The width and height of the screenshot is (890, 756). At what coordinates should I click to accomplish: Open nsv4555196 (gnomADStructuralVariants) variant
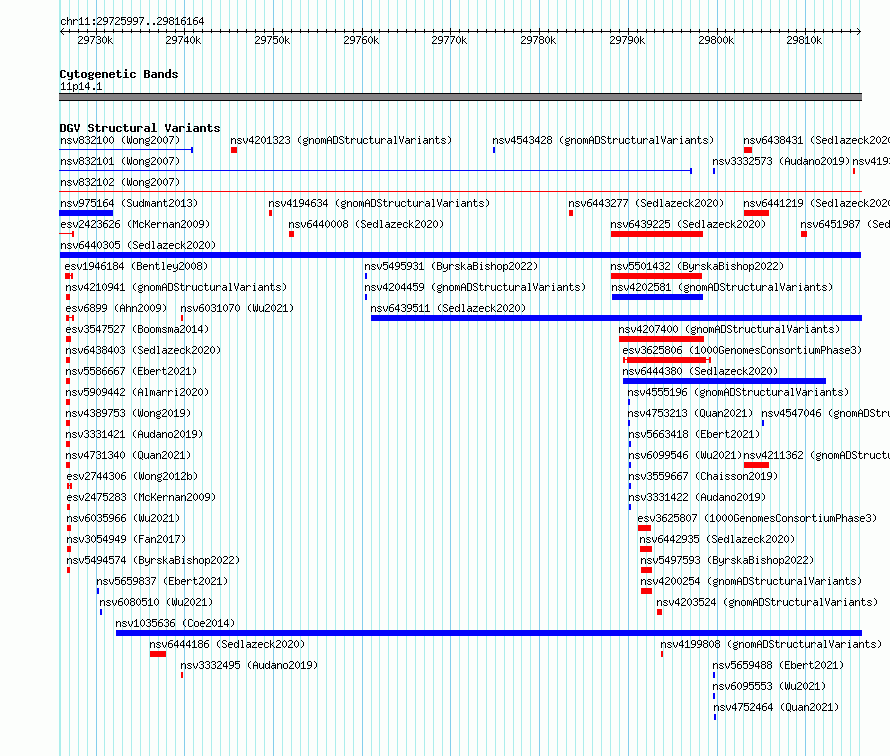pyautogui.click(x=738, y=392)
